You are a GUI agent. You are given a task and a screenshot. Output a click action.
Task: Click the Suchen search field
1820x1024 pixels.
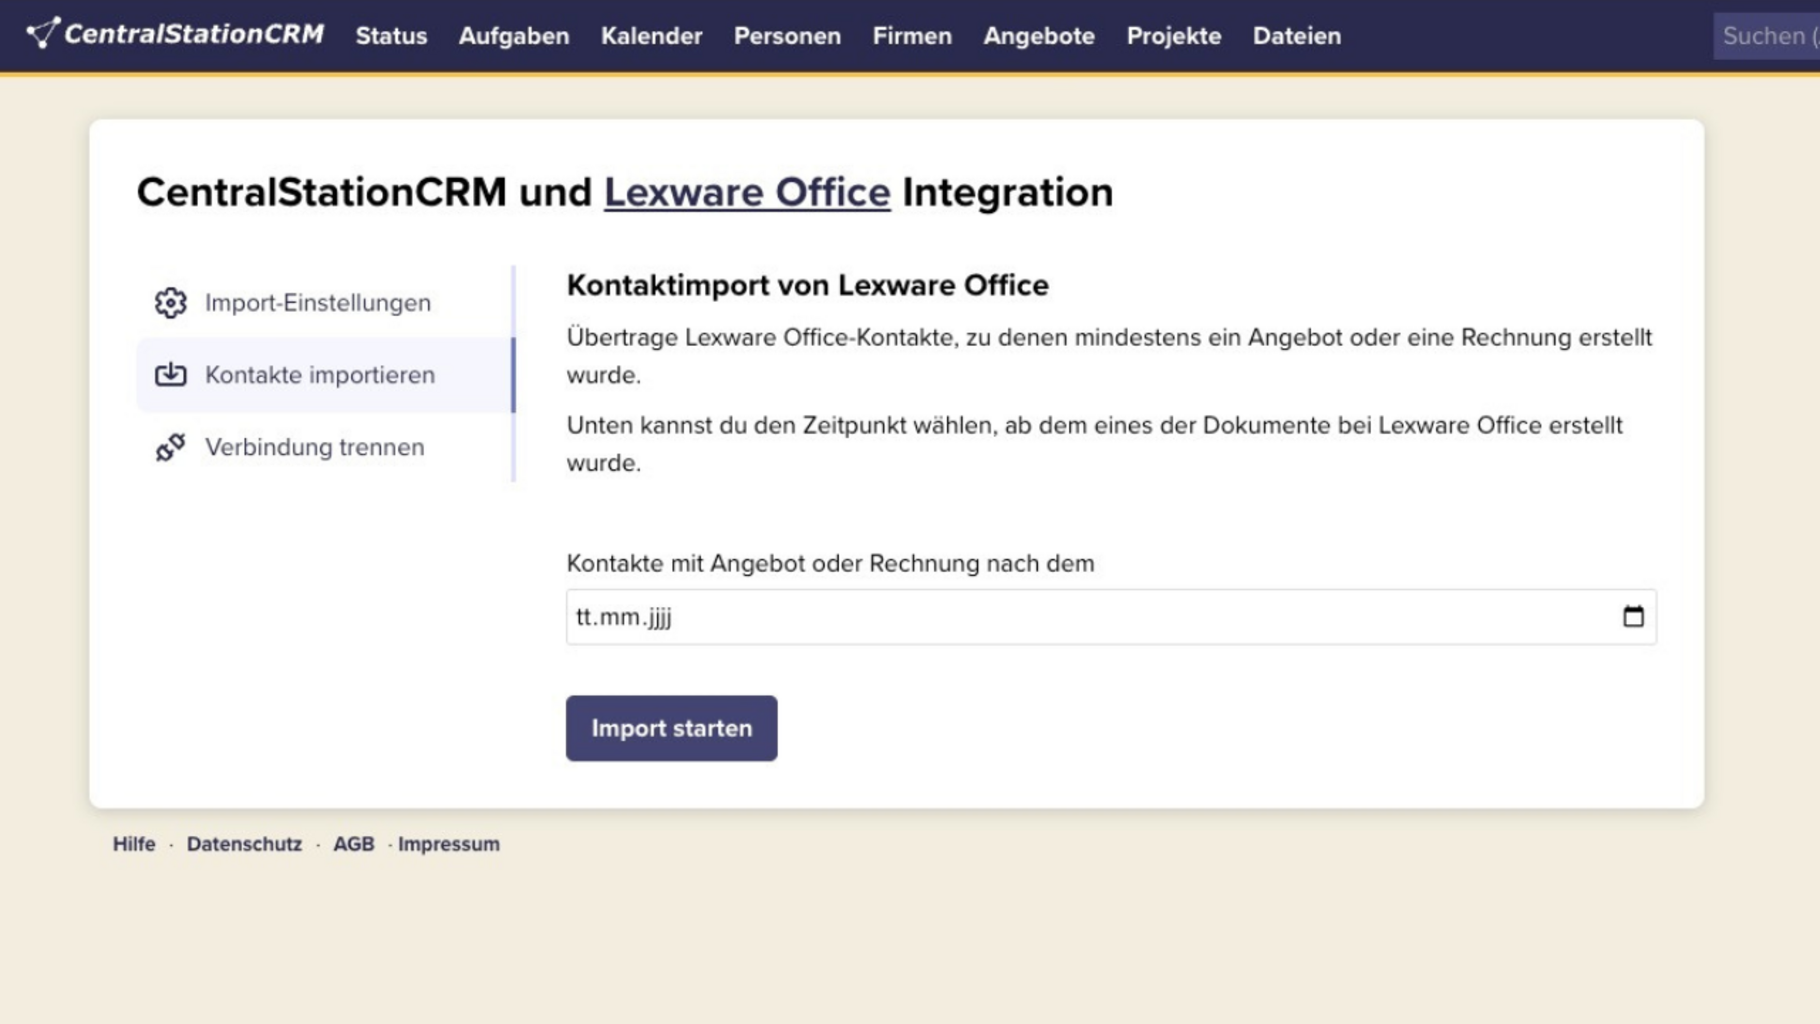pos(1766,36)
